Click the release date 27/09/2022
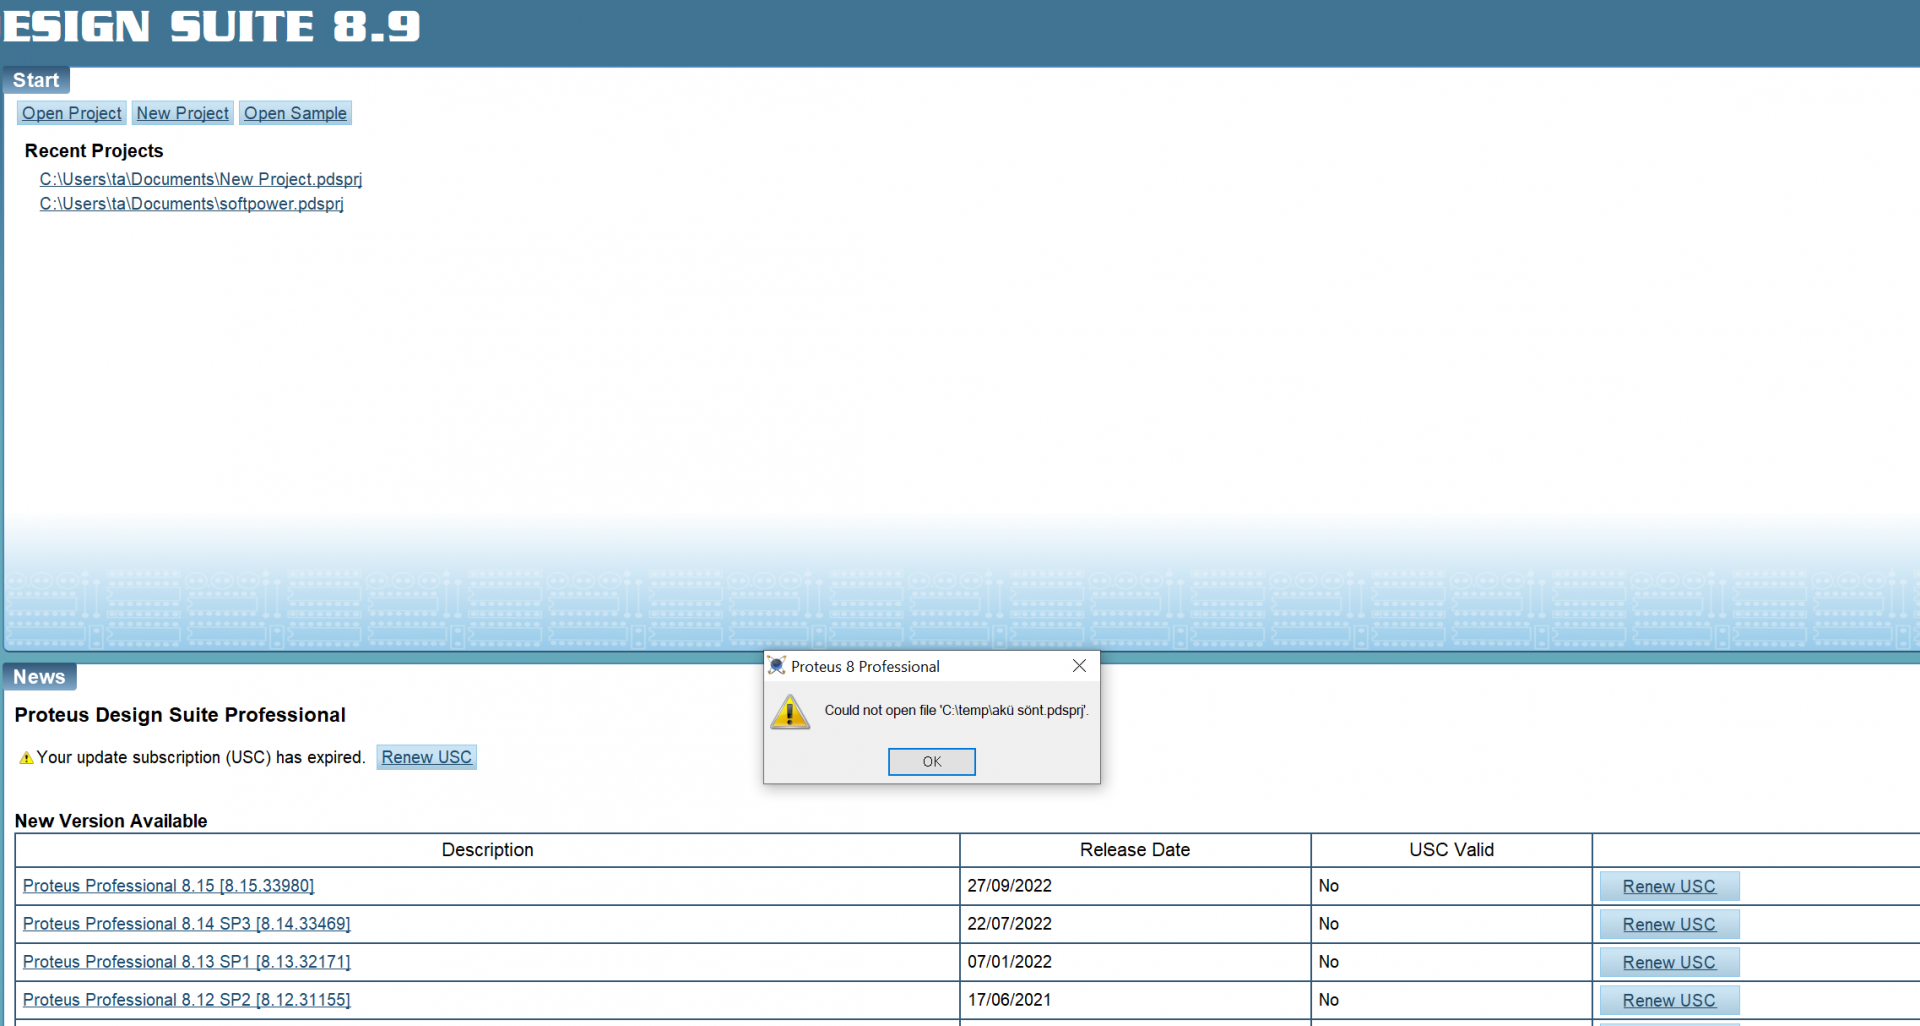This screenshot has width=1920, height=1026. [1009, 886]
